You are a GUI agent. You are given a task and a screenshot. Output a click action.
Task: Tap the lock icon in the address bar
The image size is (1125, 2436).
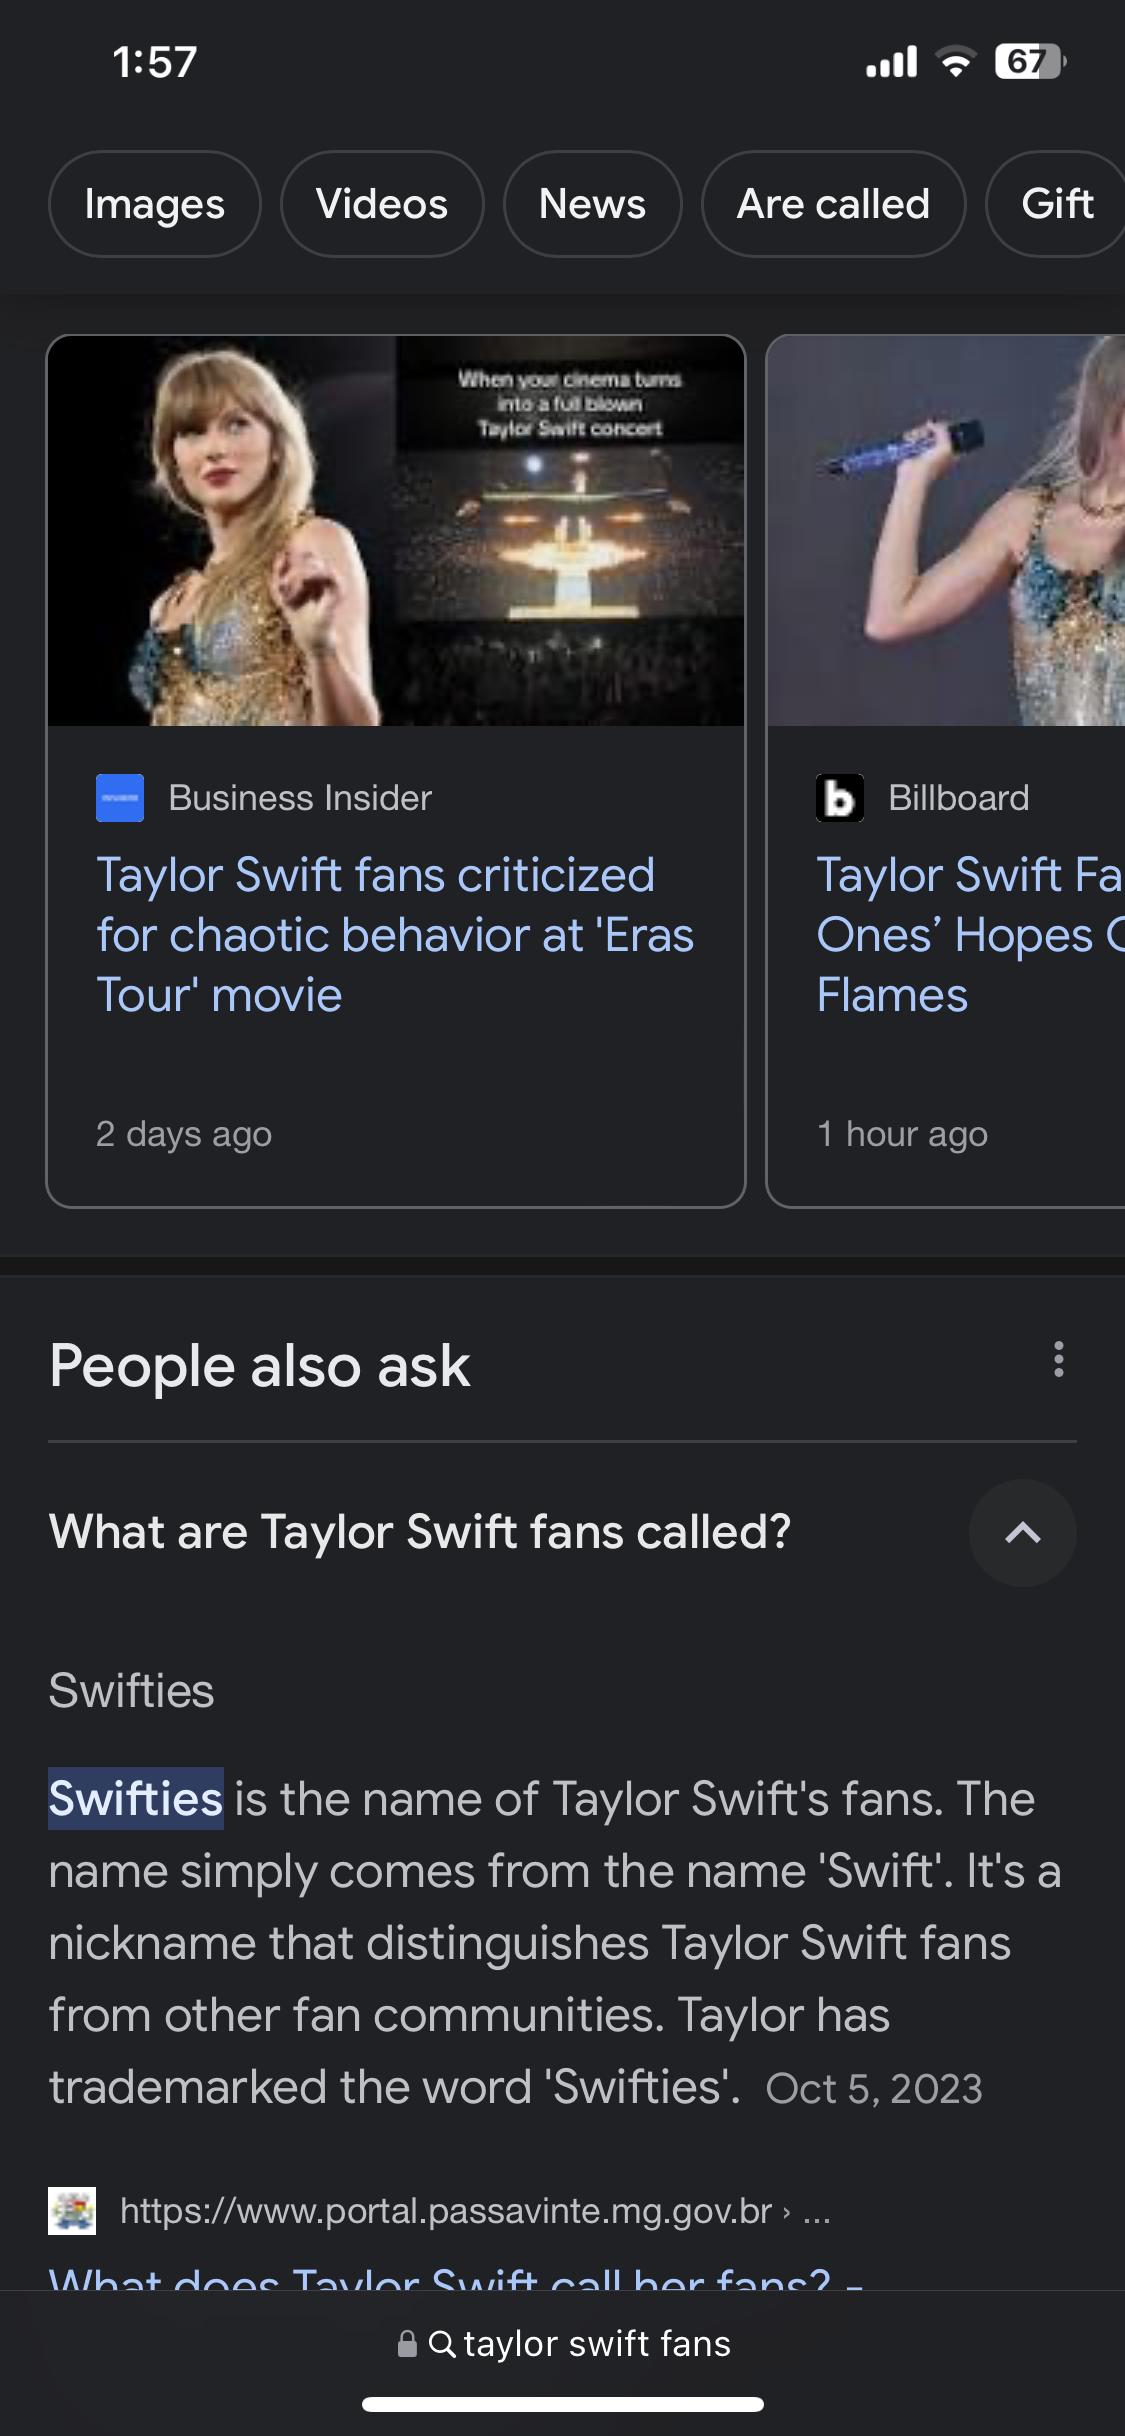[x=407, y=2344]
